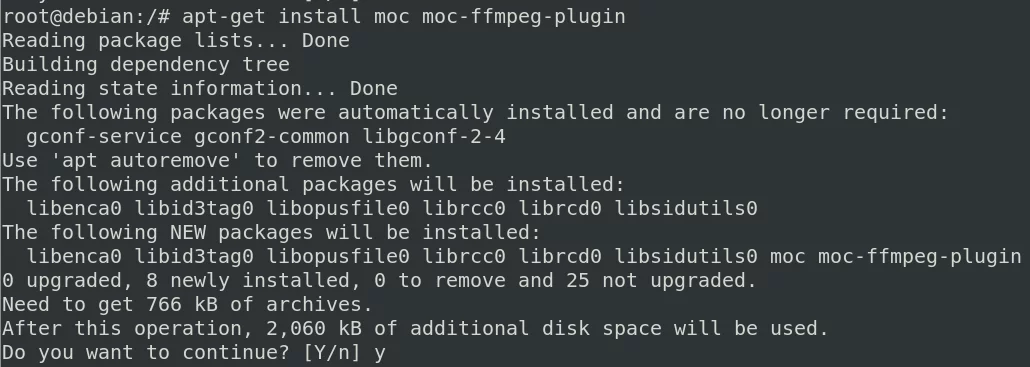Click the apt-get install command text
Image resolution: width=1030 pixels, height=367 pixels.
tap(271, 16)
